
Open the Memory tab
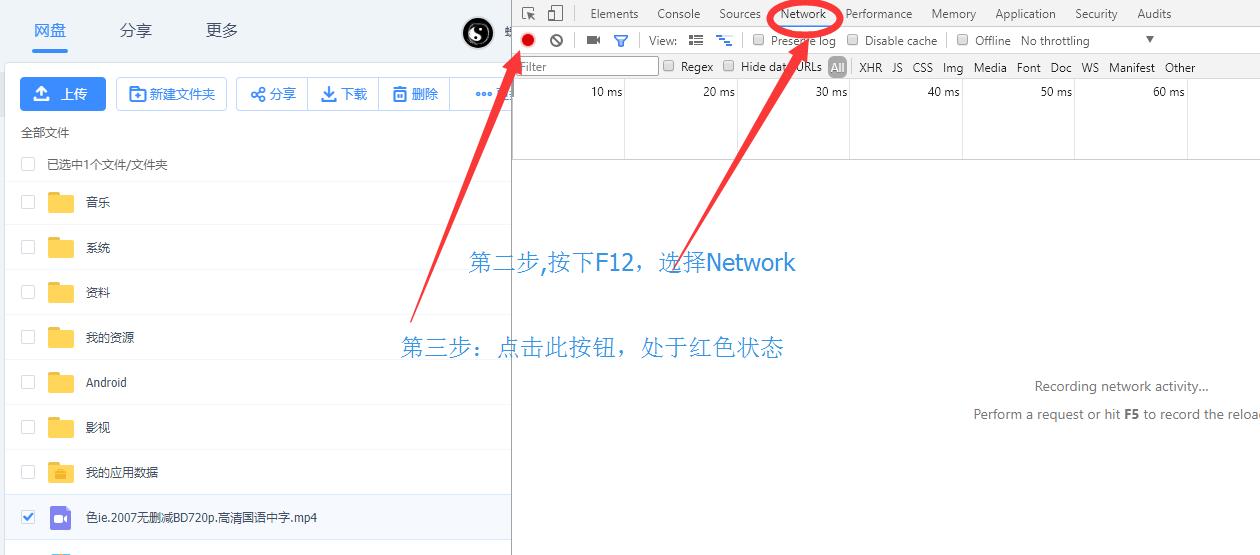[954, 14]
